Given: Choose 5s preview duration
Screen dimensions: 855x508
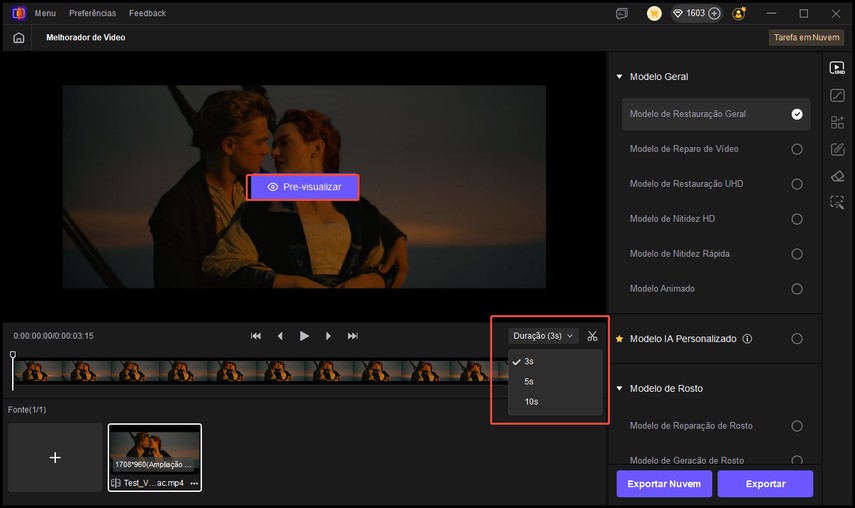Looking at the screenshot, I should click(555, 382).
